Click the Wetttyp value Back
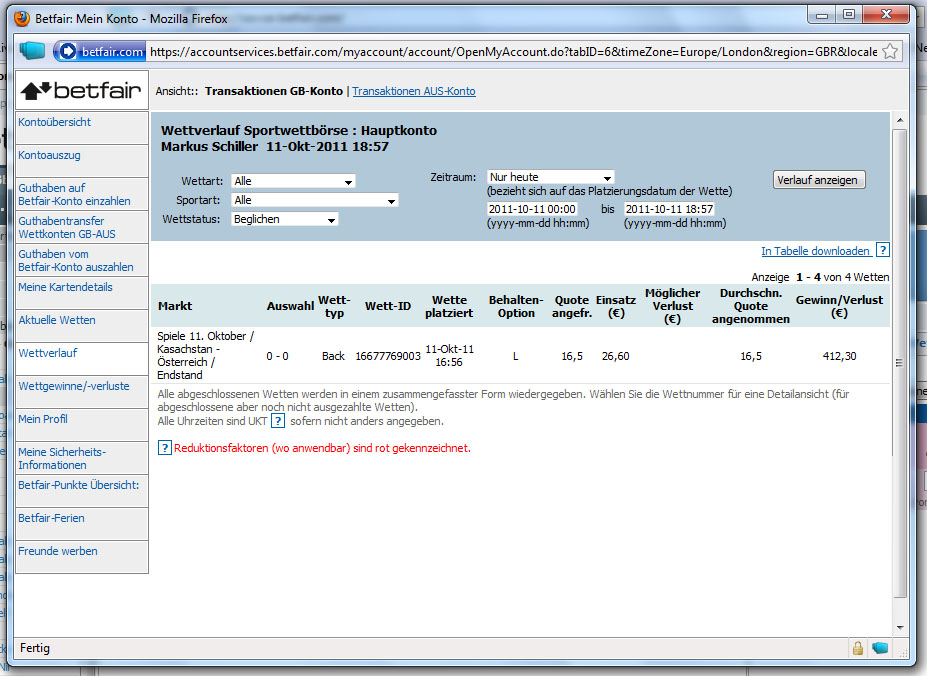Viewport: 927px width, 676px height. [333, 356]
